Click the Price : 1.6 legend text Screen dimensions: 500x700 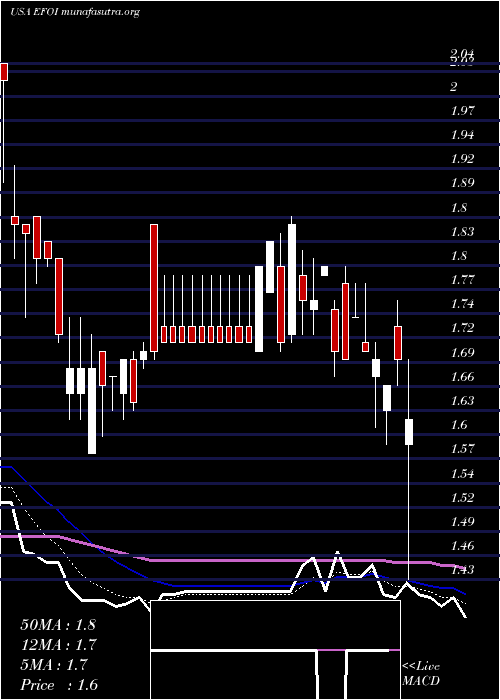59,684
